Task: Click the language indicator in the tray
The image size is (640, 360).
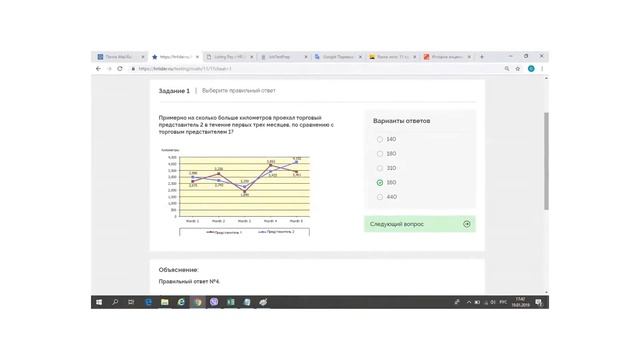Action: (x=503, y=302)
